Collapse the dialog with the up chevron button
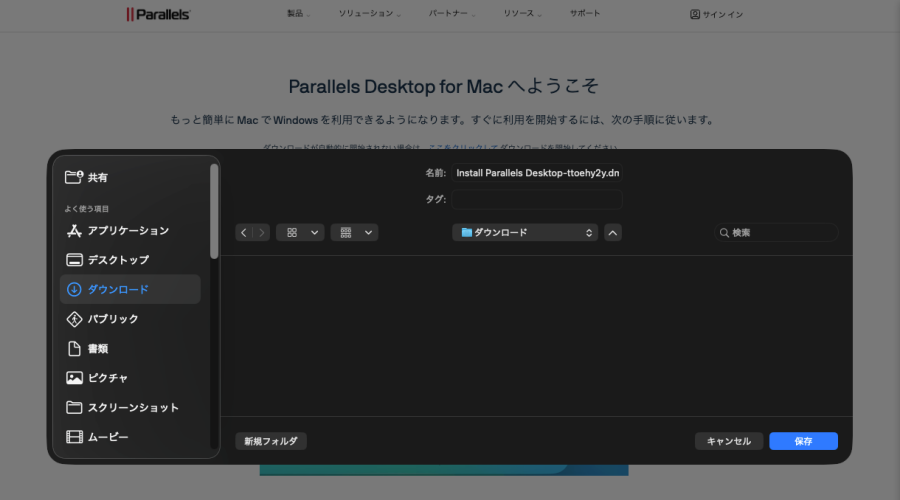Screen dimensions: 900x500 [x=612, y=232]
